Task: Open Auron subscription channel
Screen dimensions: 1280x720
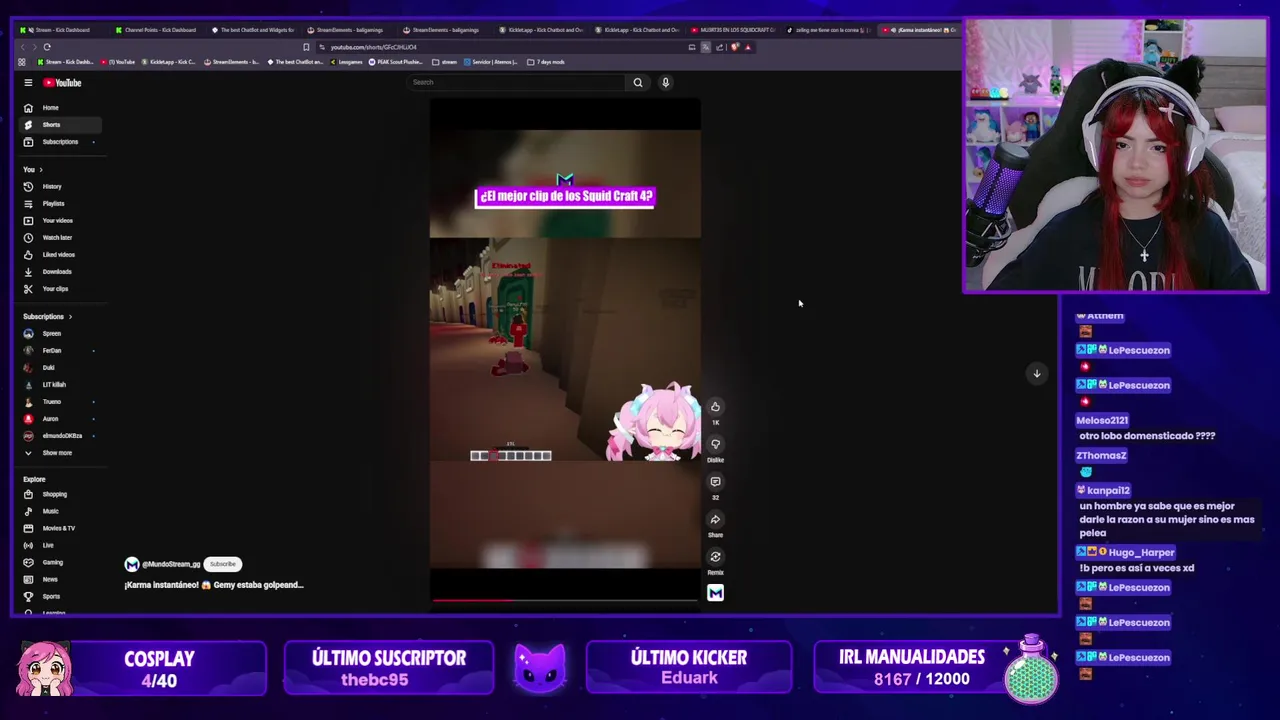Action: (x=60, y=419)
